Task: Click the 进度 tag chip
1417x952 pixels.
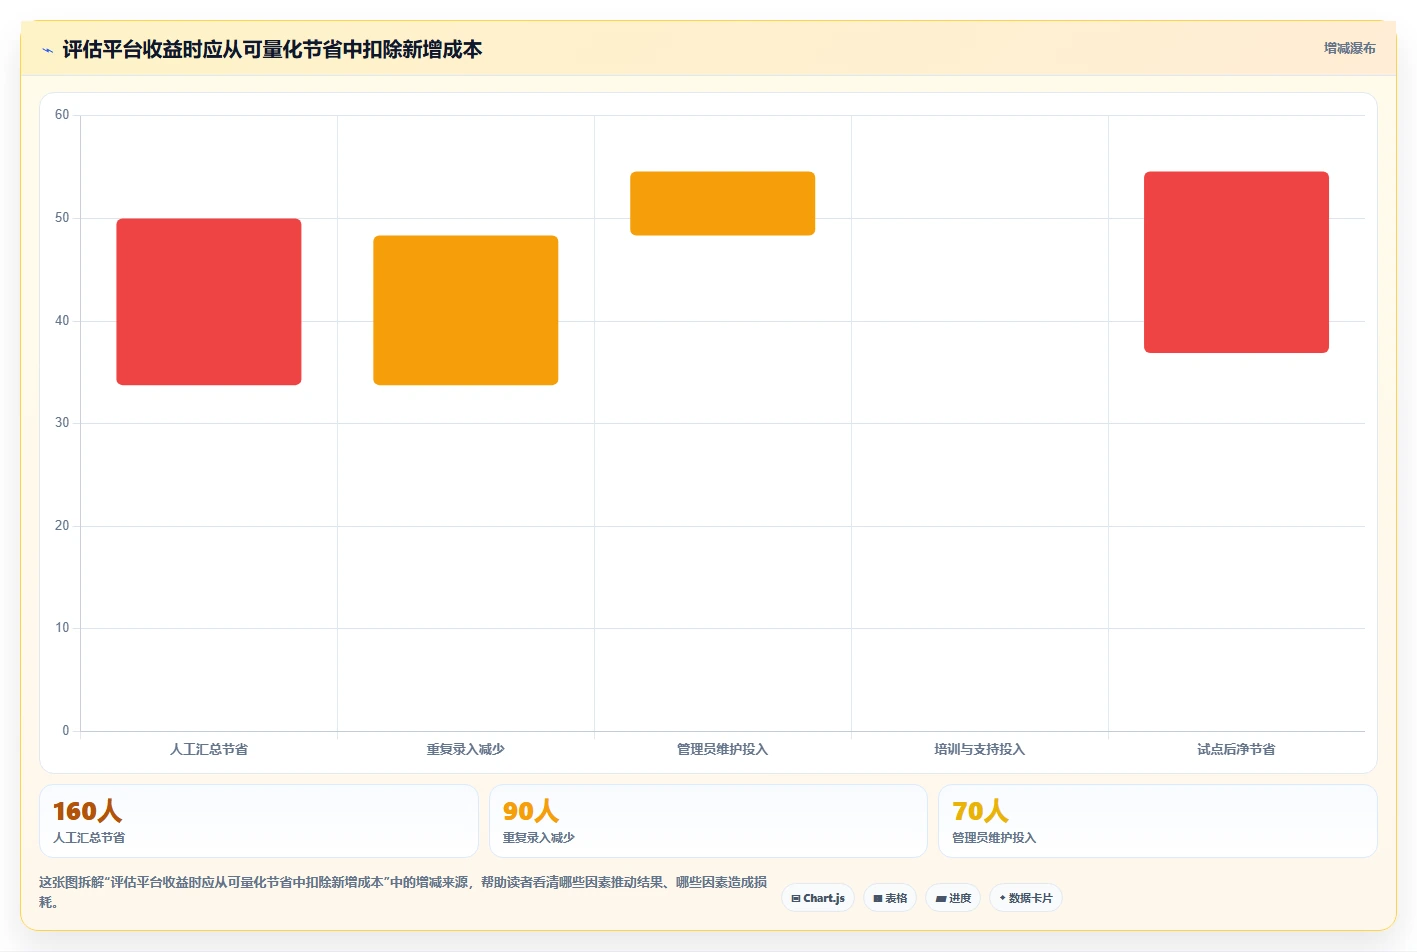Action: [953, 898]
